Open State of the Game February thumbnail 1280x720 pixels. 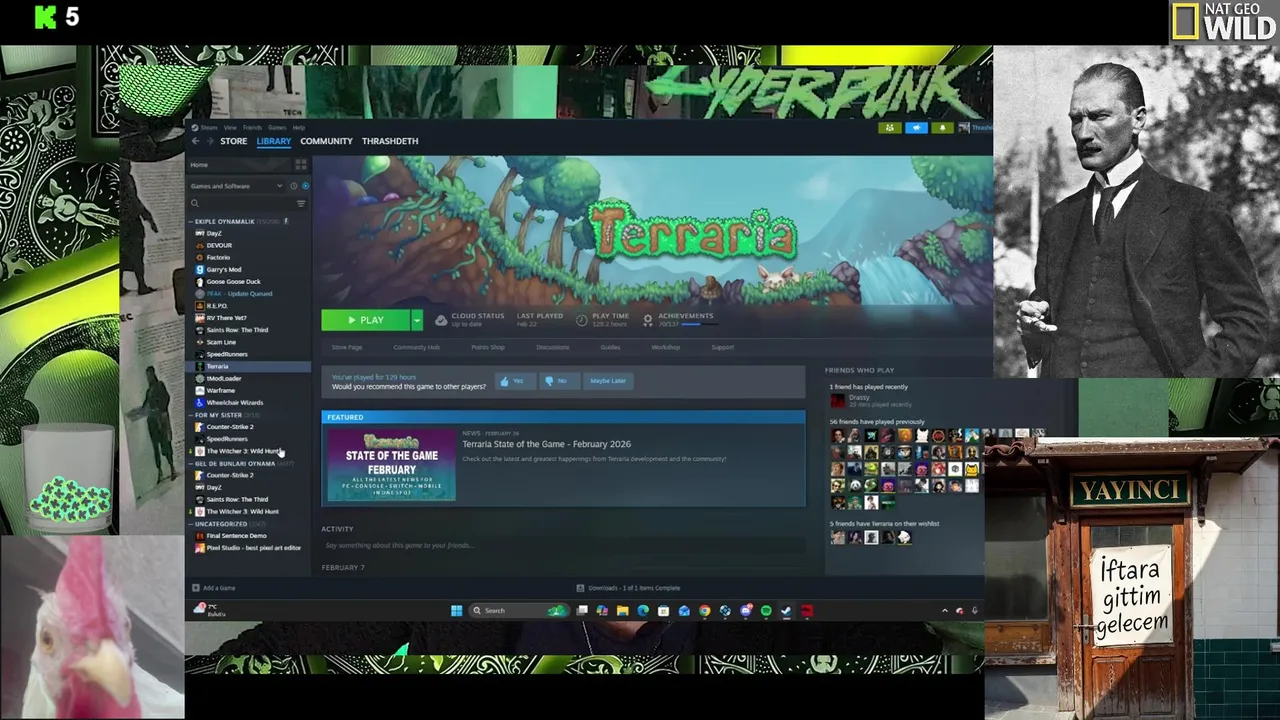[x=391, y=466]
